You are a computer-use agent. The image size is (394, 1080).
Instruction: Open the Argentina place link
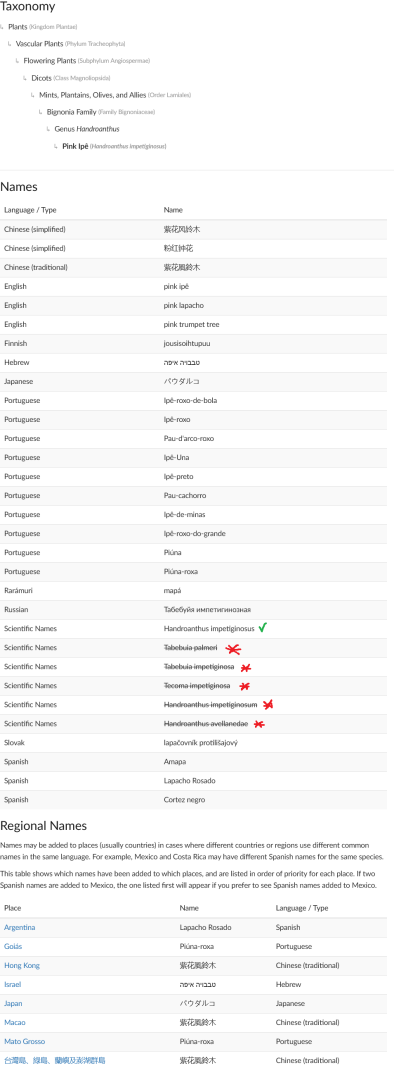coord(19,928)
